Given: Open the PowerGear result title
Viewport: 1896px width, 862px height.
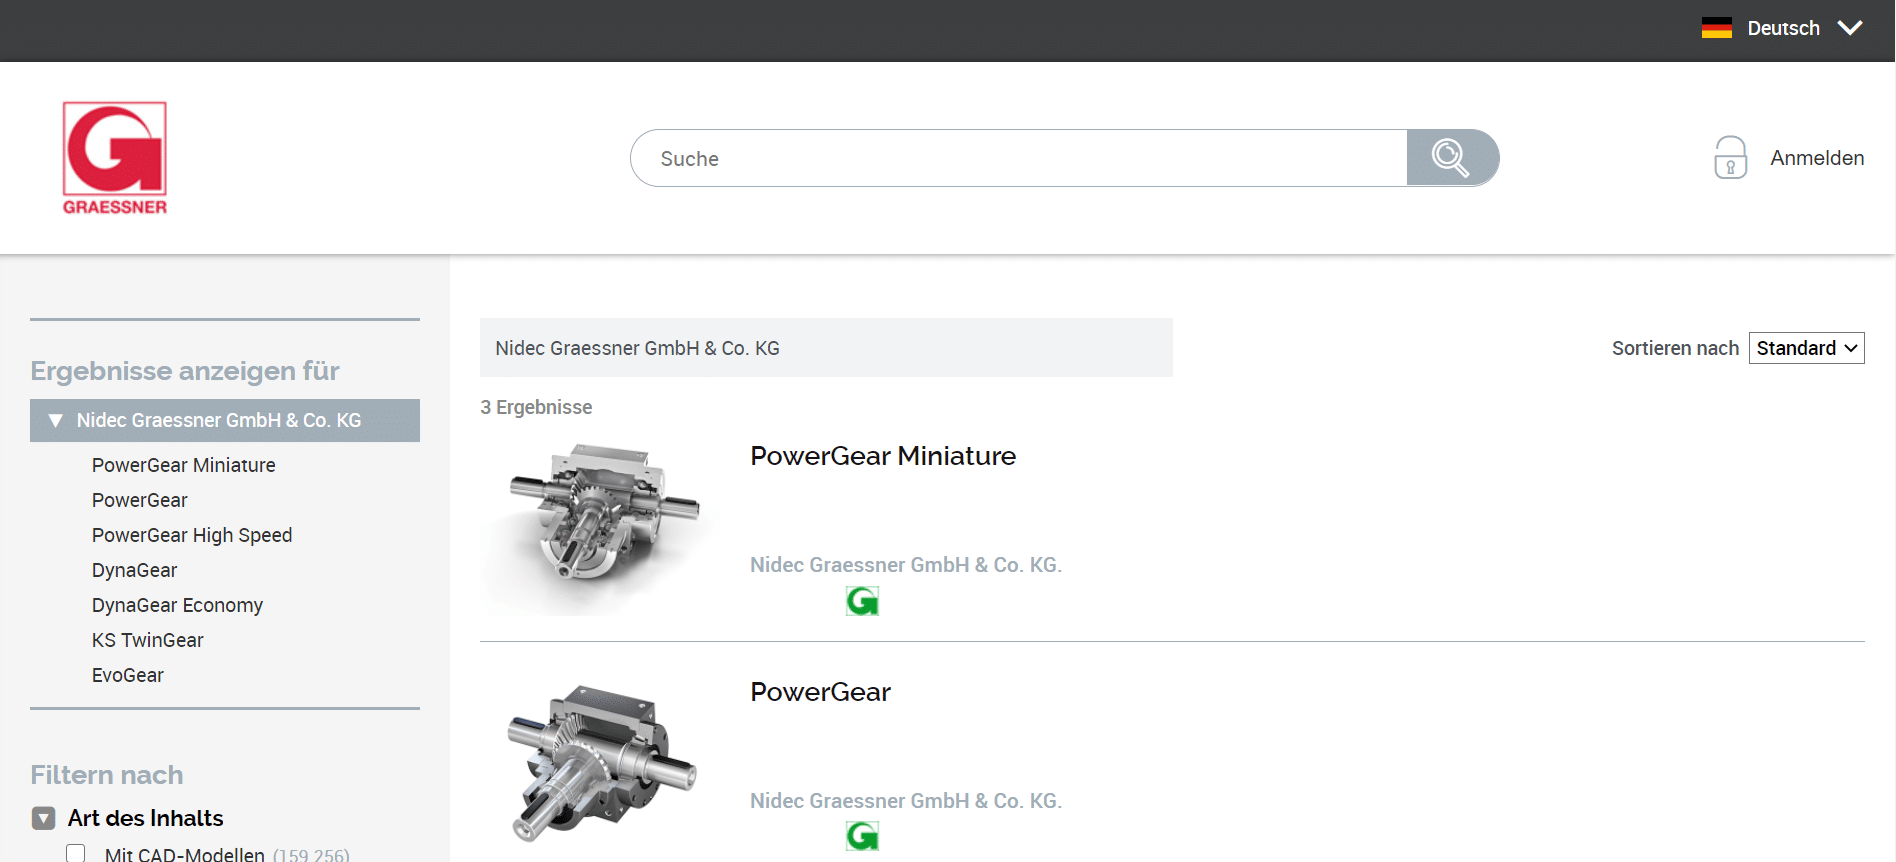Looking at the screenshot, I should click(x=820, y=692).
